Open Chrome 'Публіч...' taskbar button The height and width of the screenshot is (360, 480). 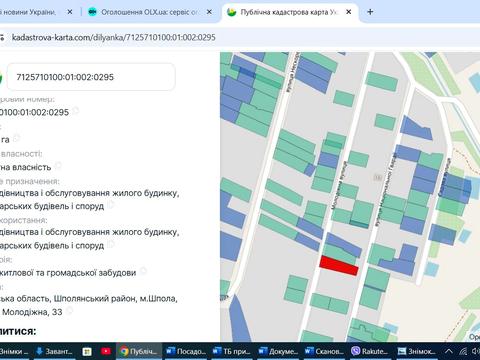point(139,351)
